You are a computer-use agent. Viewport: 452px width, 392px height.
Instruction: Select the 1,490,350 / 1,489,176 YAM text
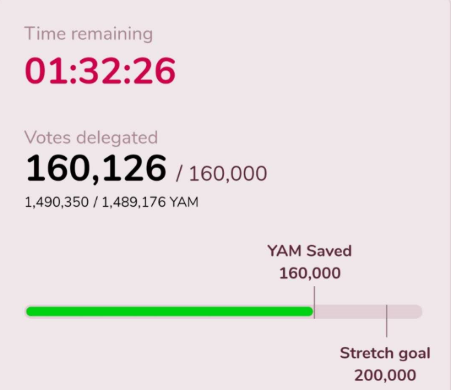(x=112, y=202)
